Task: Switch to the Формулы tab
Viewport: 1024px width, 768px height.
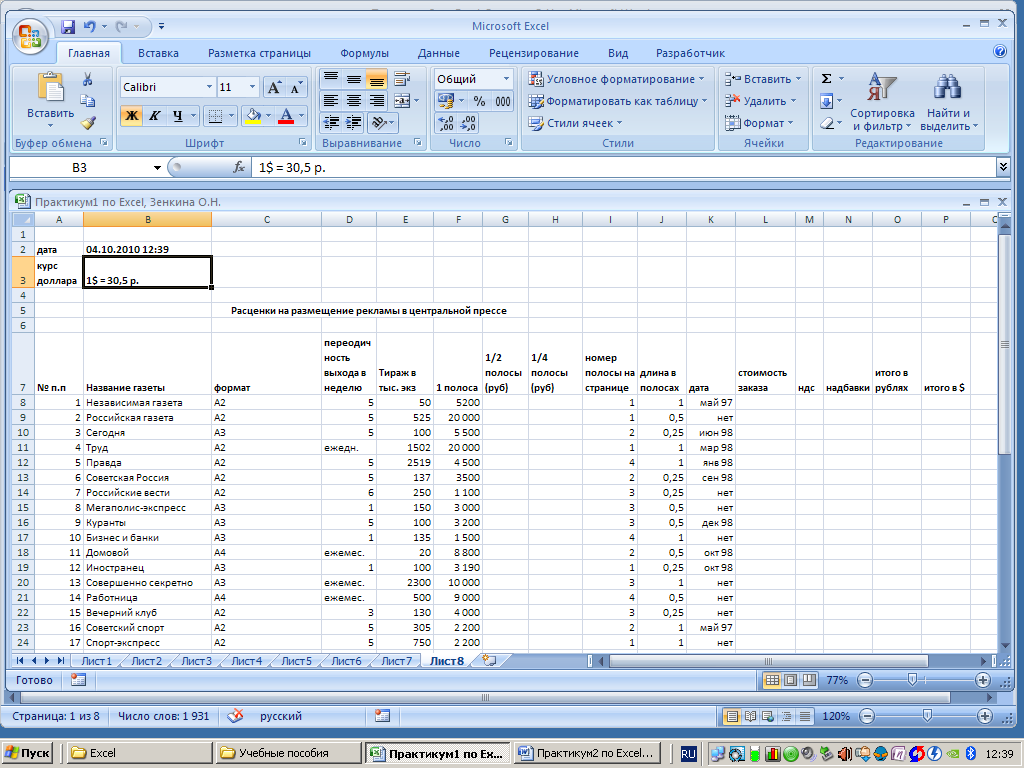Action: point(364,53)
